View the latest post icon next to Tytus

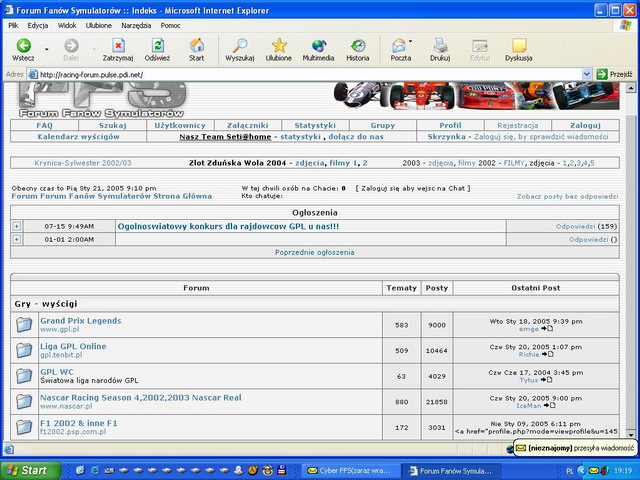tap(546, 380)
